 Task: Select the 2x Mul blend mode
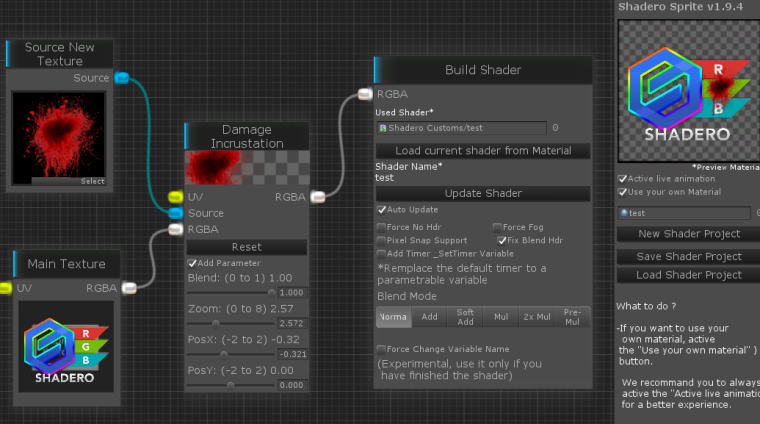pyautogui.click(x=537, y=317)
